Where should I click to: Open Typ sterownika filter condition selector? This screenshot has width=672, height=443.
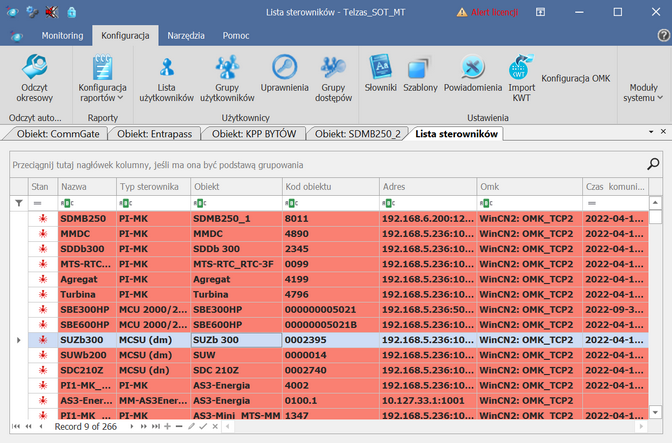point(125,203)
